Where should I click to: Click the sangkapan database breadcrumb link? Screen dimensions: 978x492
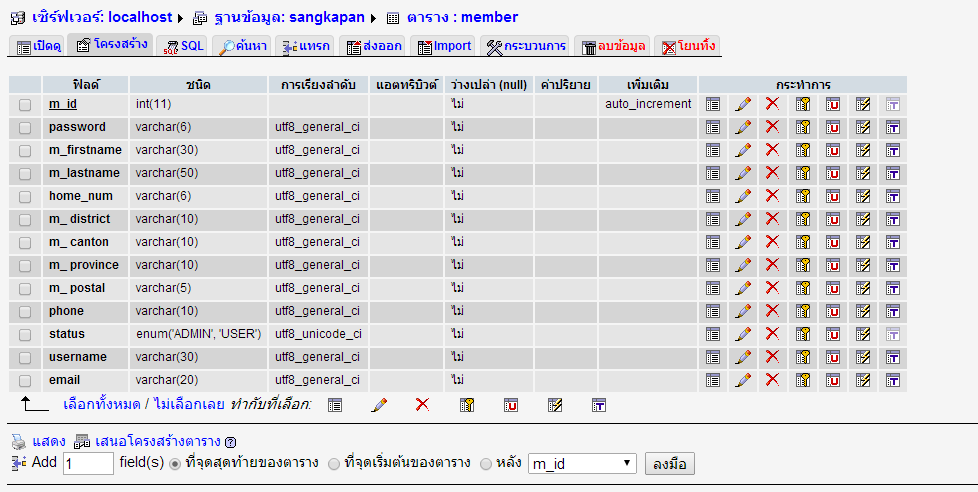(289, 17)
